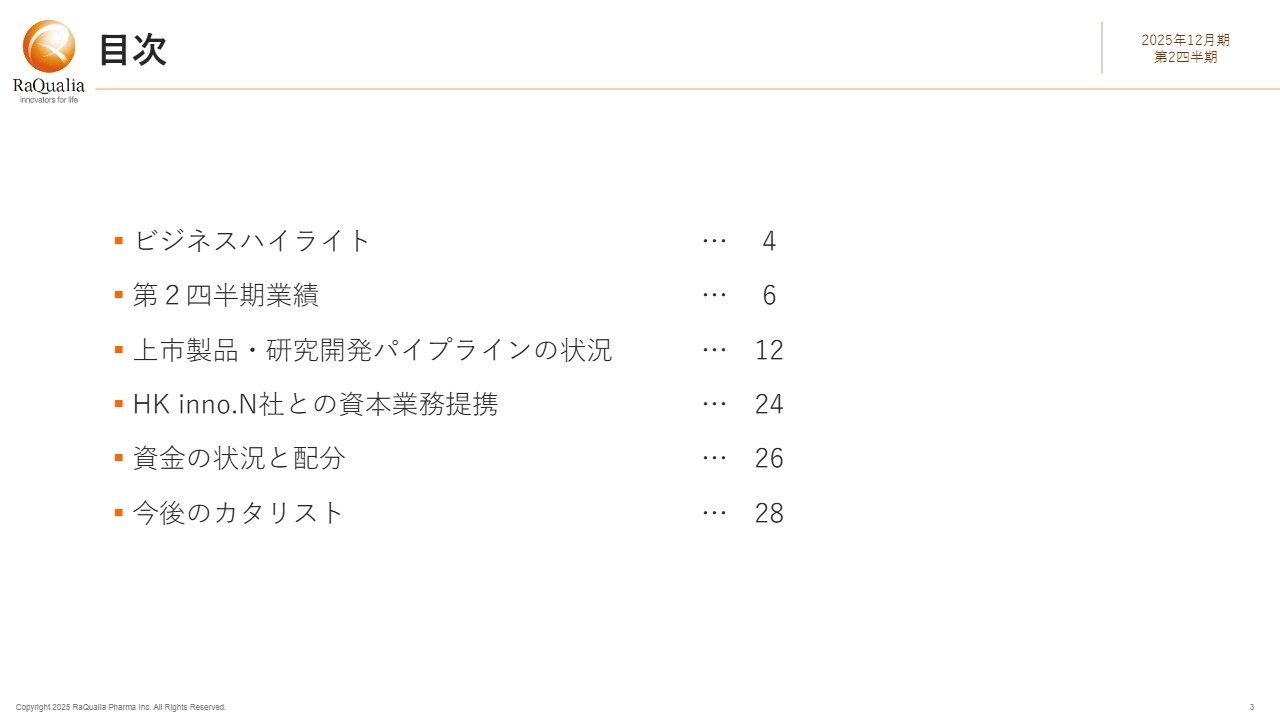Click the orange bullet beside ビジネスハイライト
Viewport: 1280px width, 720px height.
[x=119, y=241]
